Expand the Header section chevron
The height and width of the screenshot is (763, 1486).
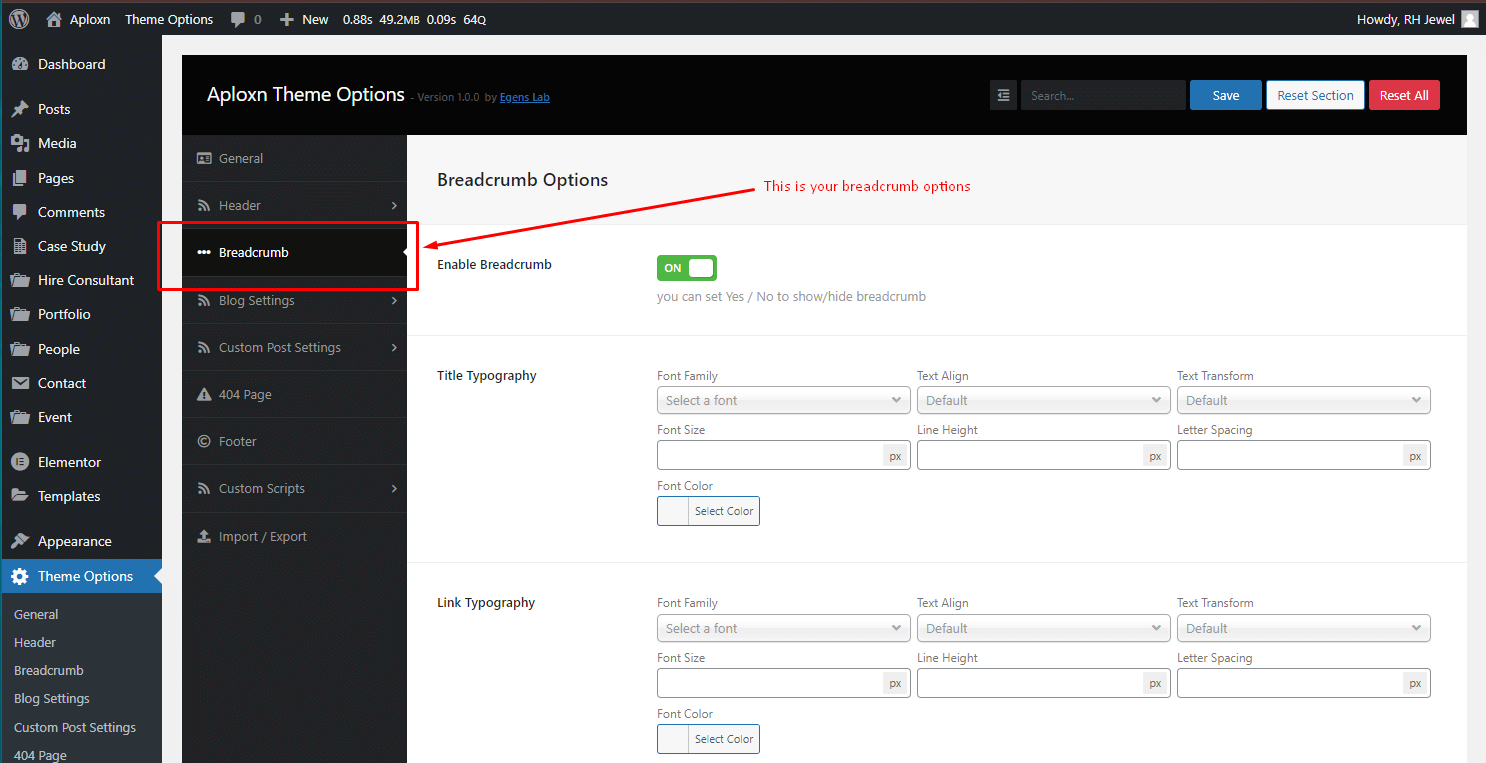(394, 205)
